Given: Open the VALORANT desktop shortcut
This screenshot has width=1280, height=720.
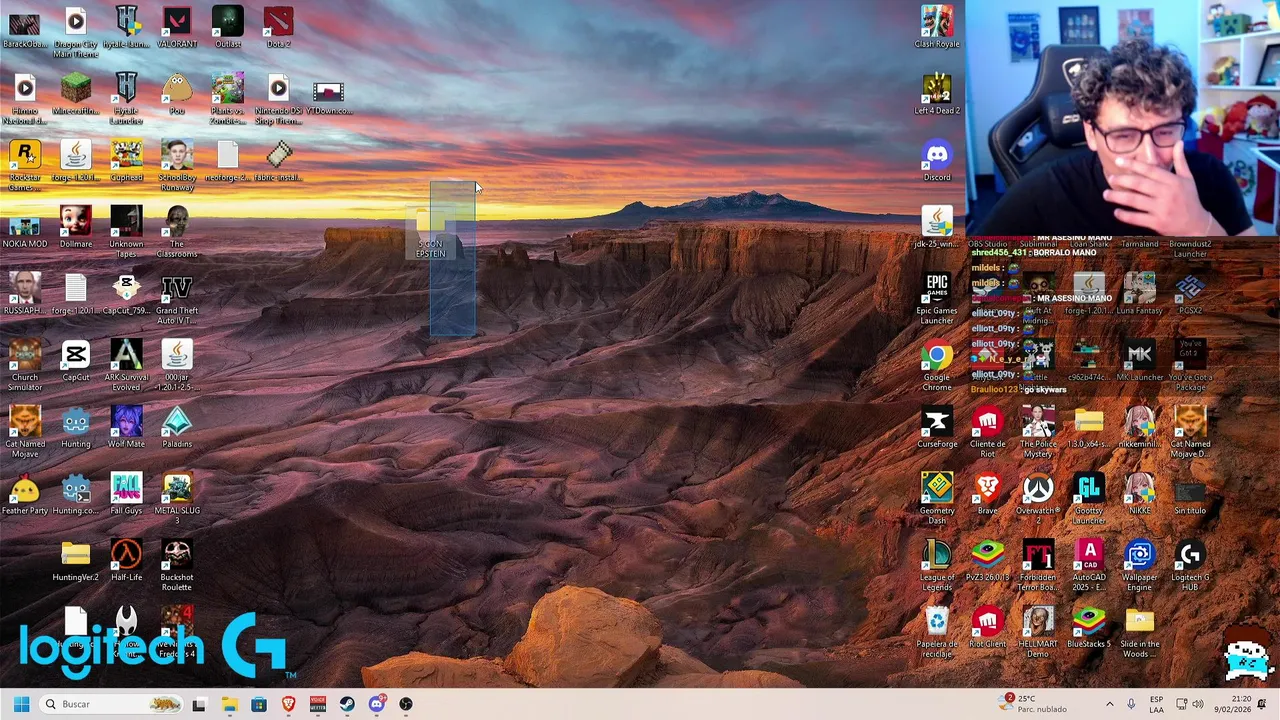Looking at the screenshot, I should click(x=177, y=27).
